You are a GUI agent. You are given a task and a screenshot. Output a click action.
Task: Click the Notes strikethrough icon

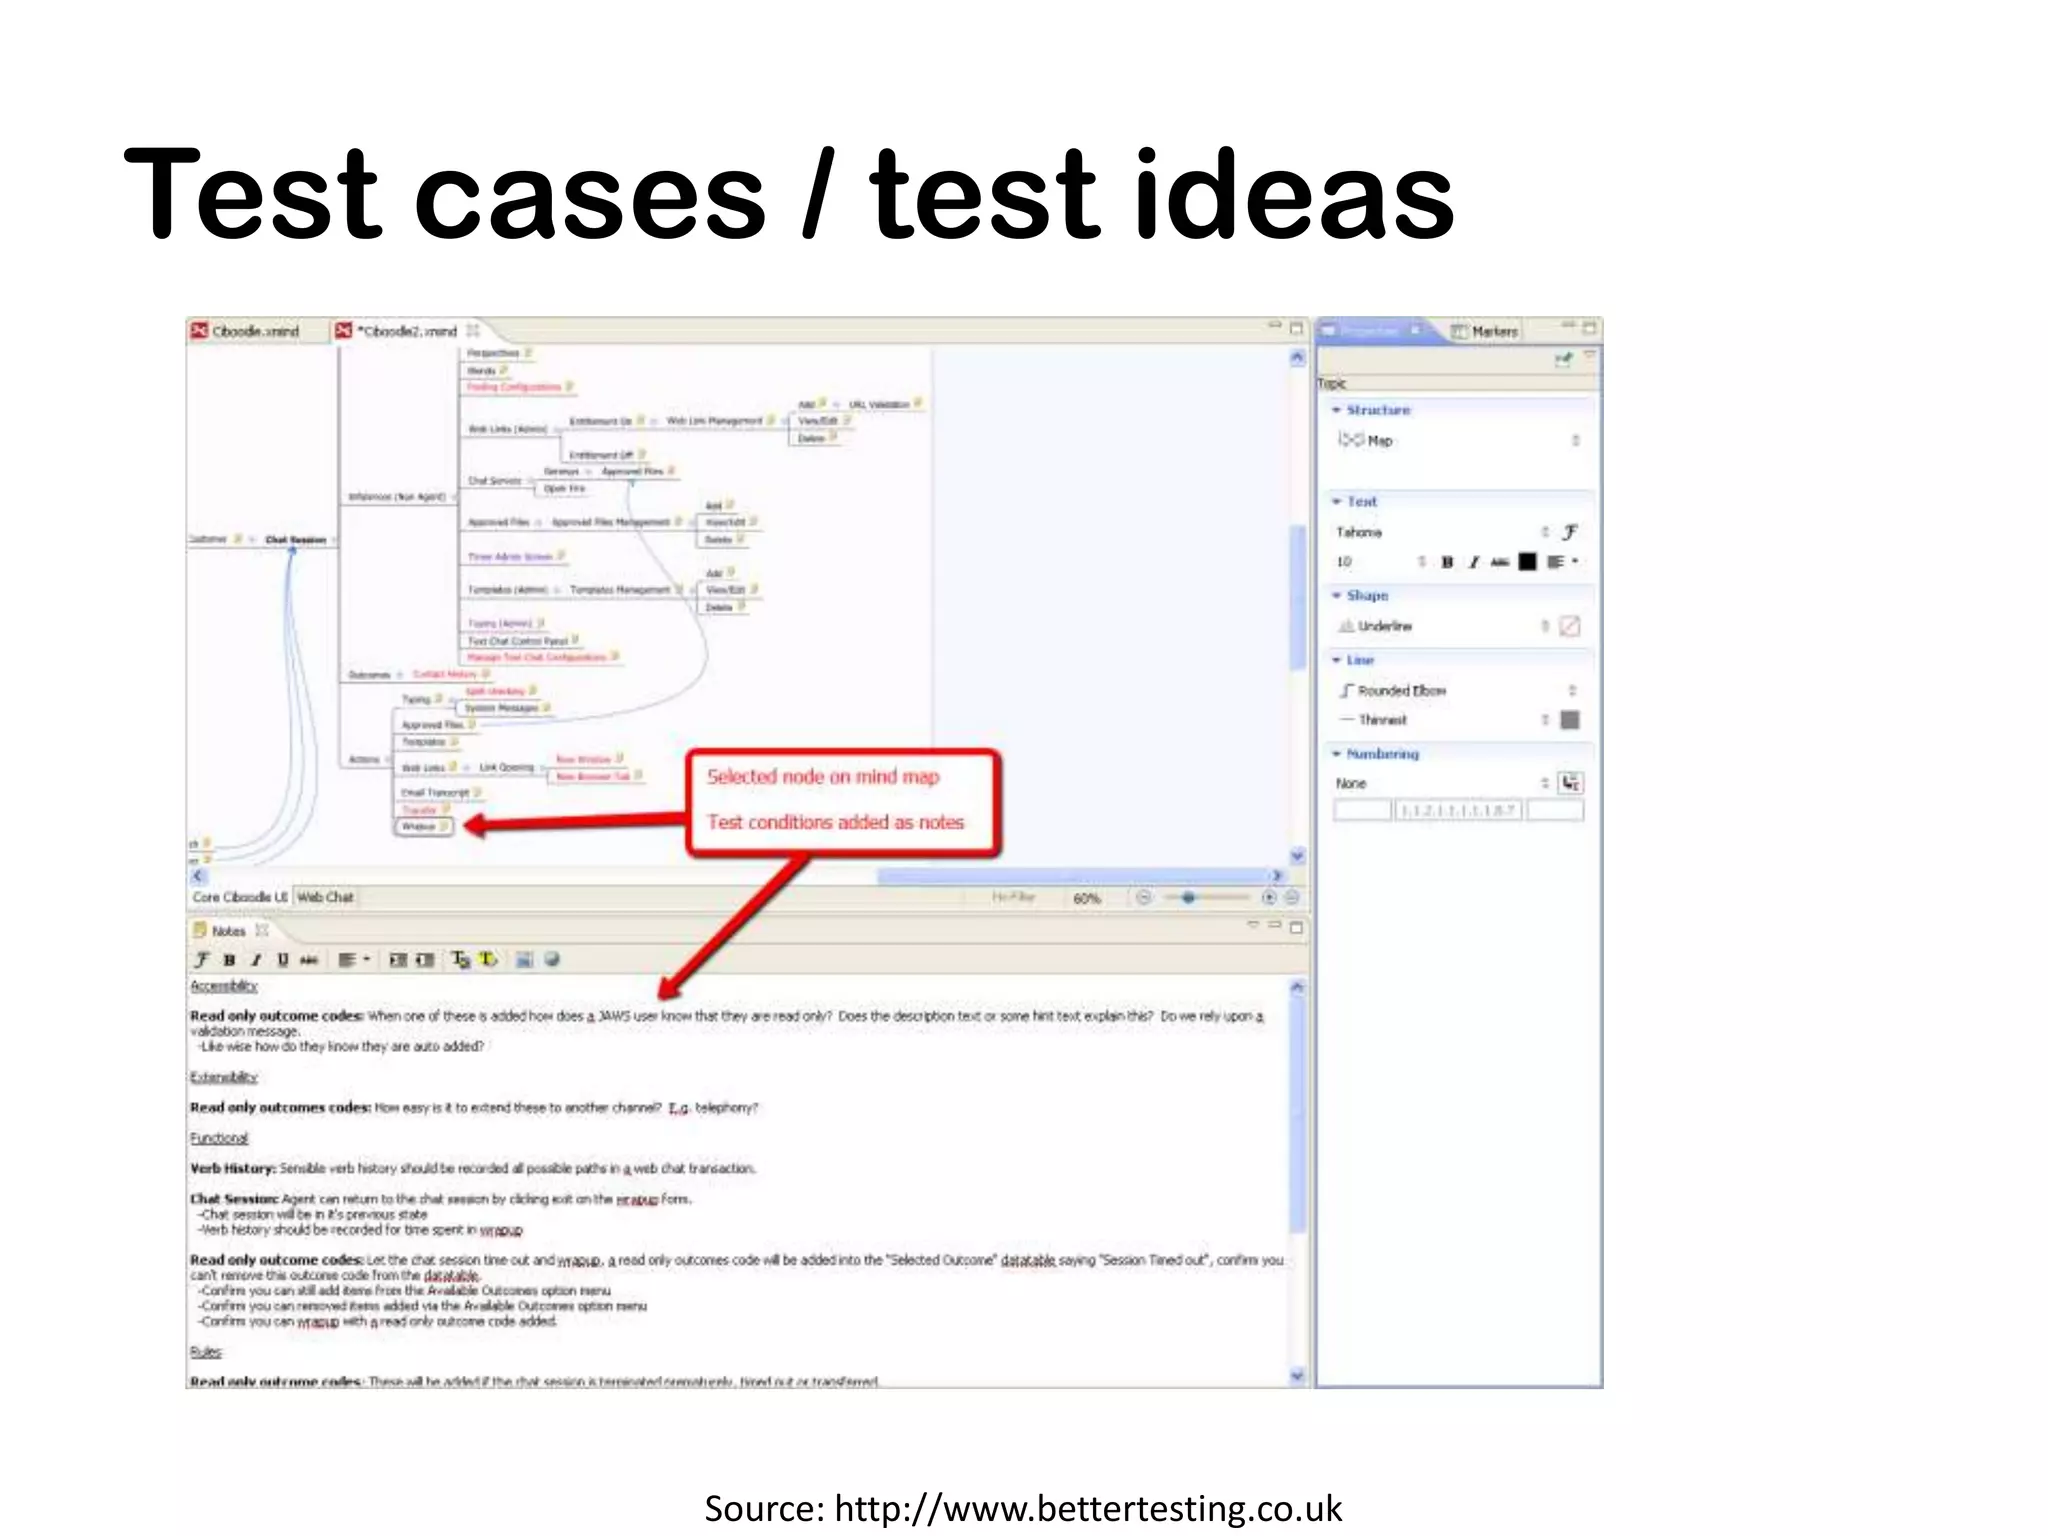point(309,960)
